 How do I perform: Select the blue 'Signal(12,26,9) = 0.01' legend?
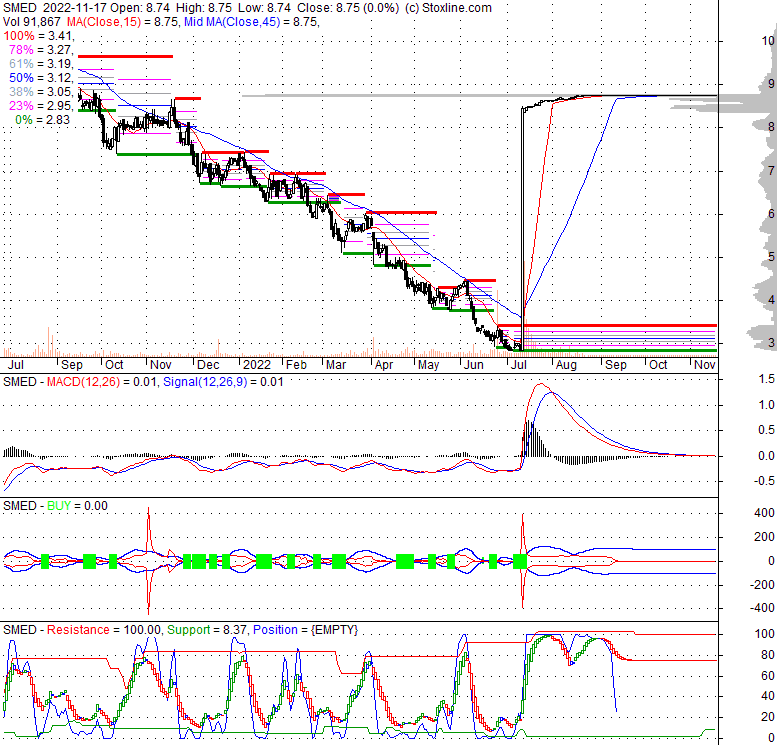[223, 382]
